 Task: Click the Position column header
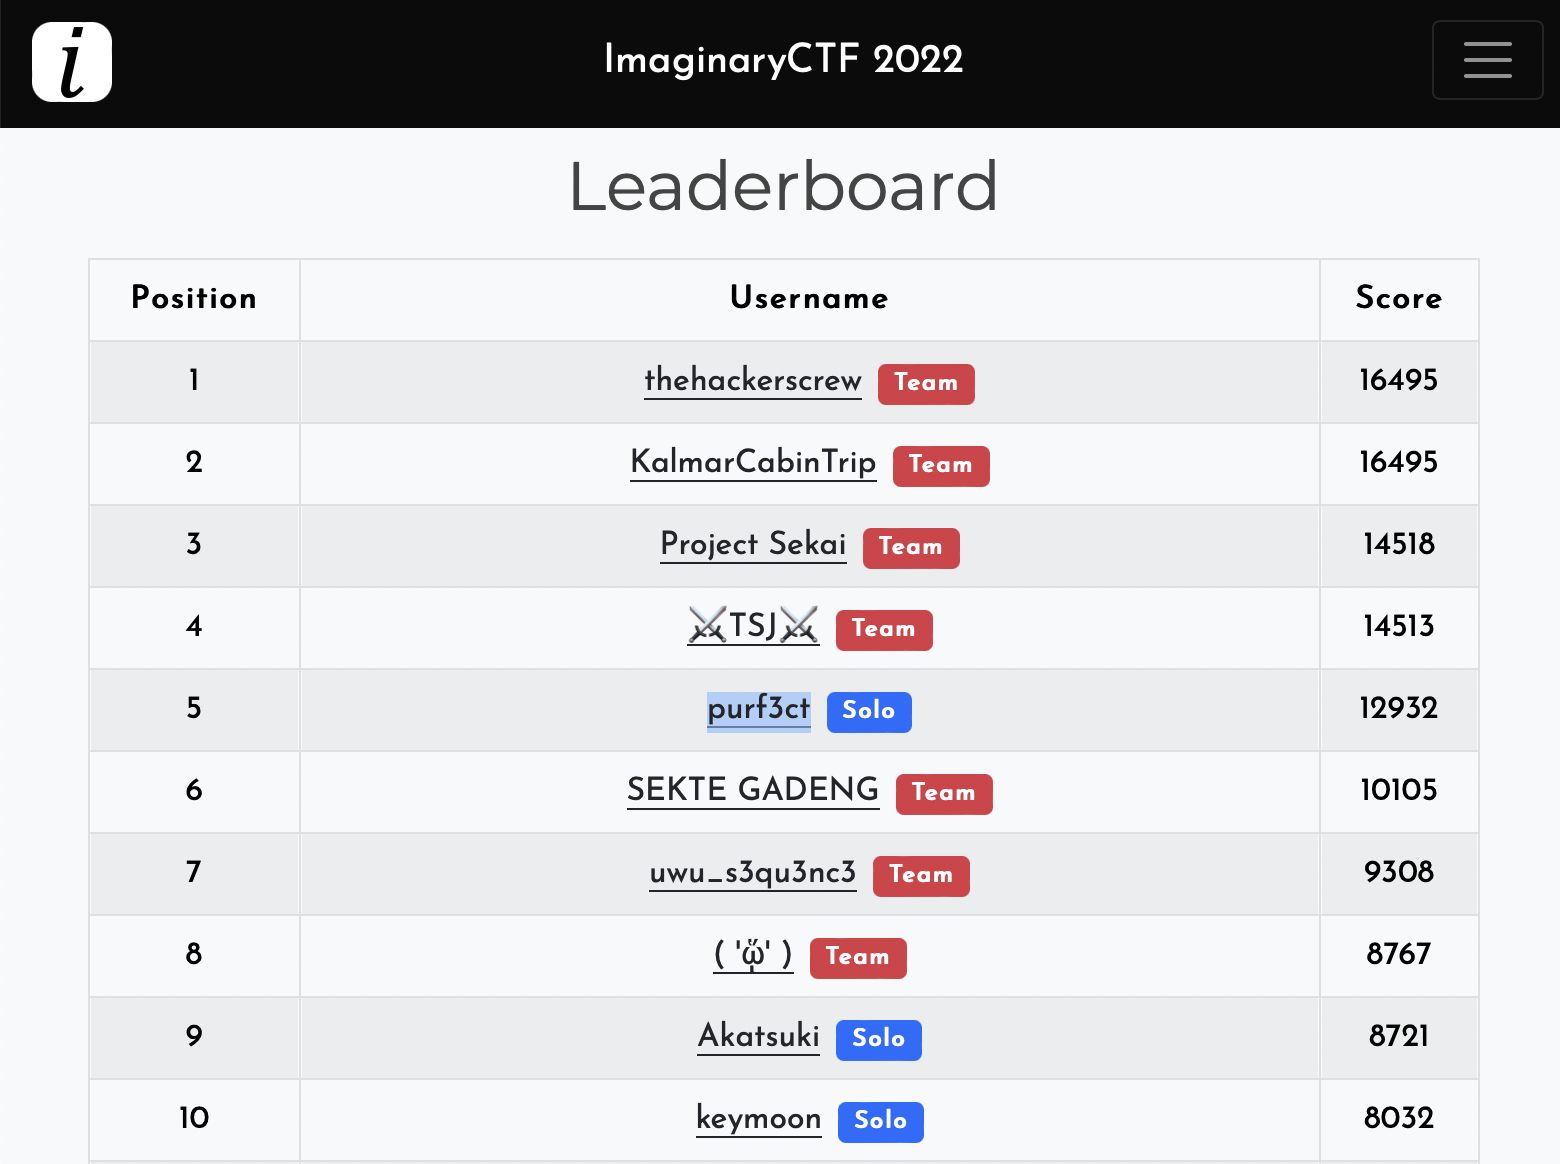pyautogui.click(x=194, y=298)
